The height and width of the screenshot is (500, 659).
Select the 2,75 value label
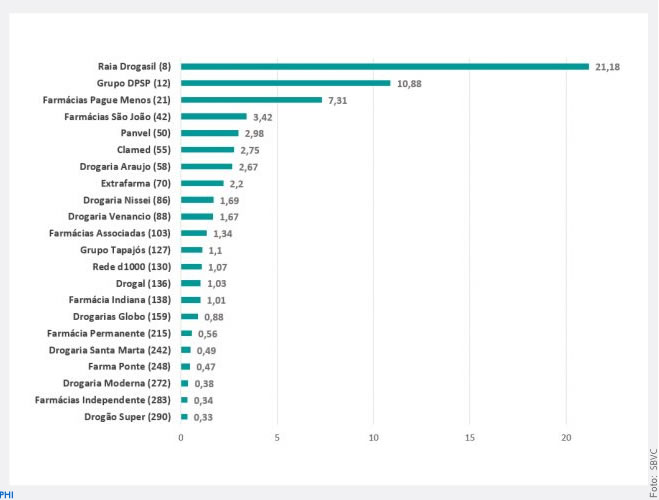(x=250, y=150)
